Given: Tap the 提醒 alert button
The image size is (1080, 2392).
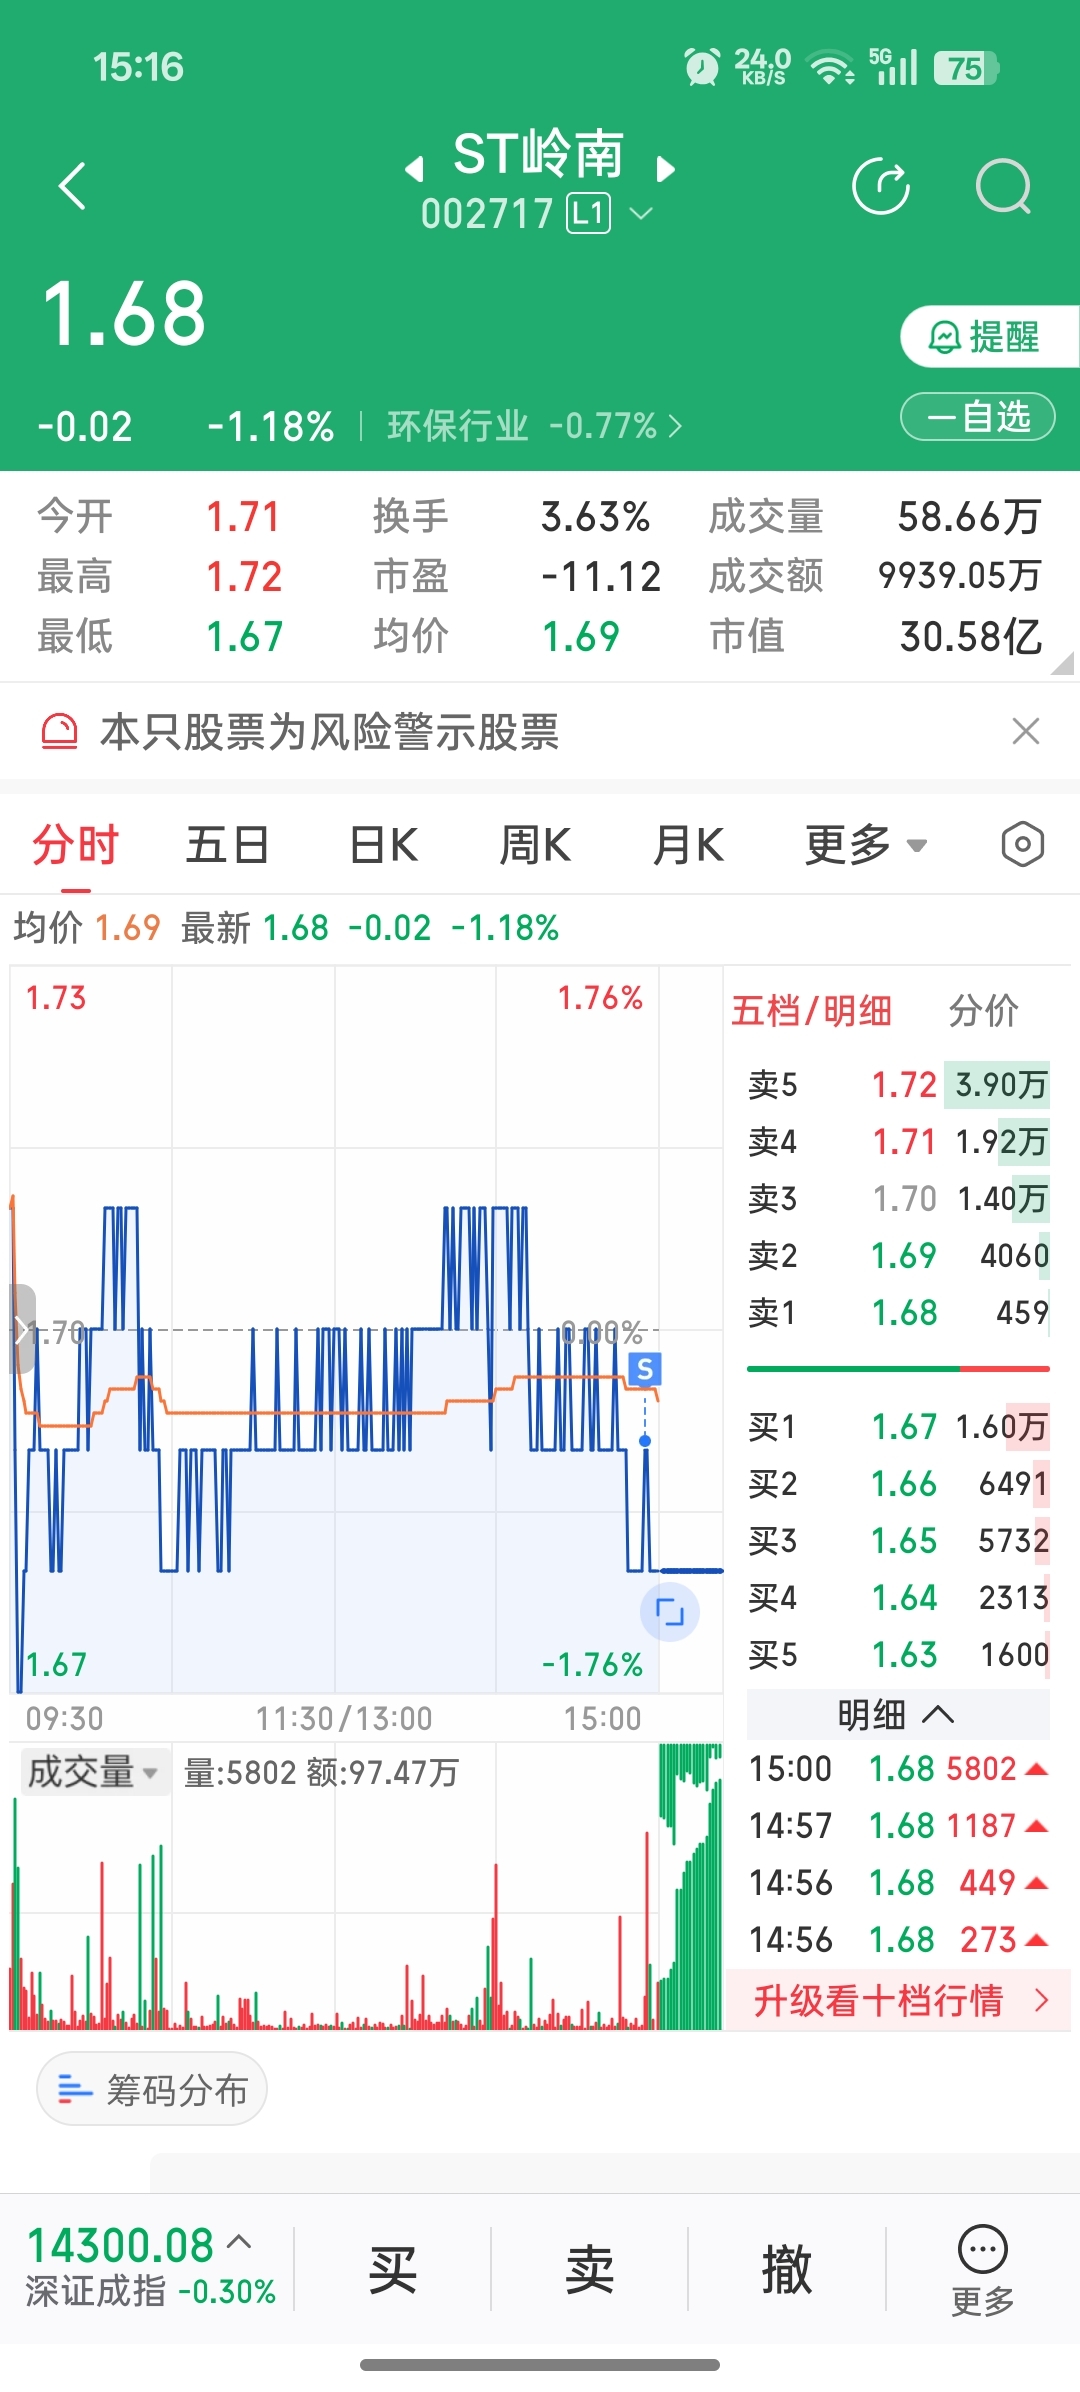Looking at the screenshot, I should click(x=989, y=337).
